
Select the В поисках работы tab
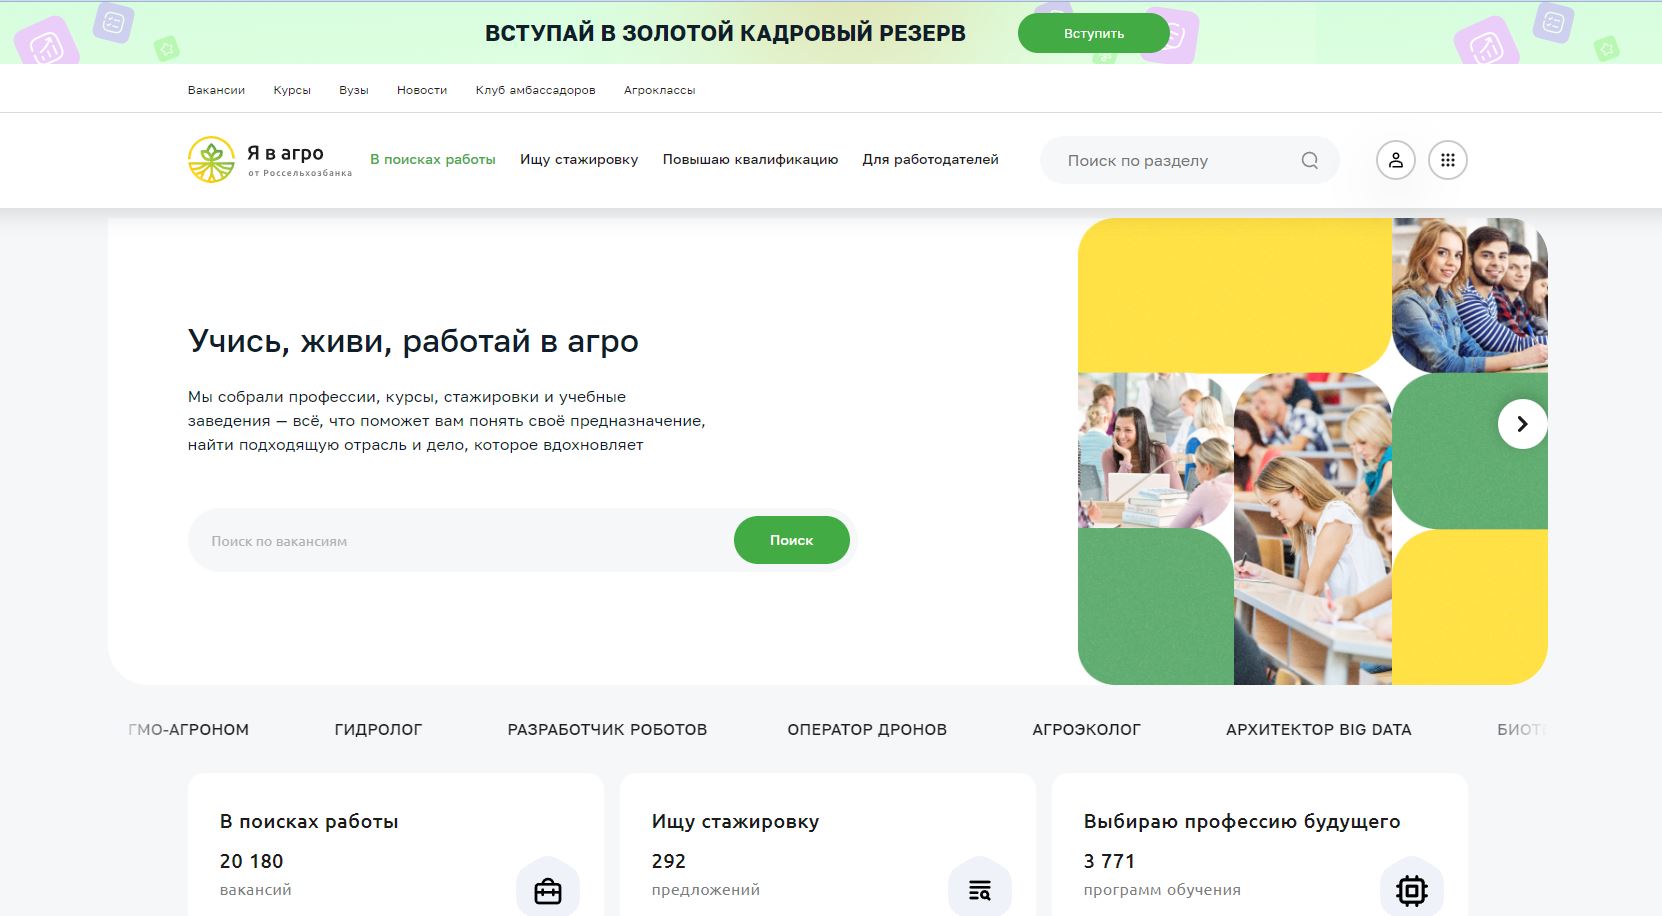[x=433, y=159]
